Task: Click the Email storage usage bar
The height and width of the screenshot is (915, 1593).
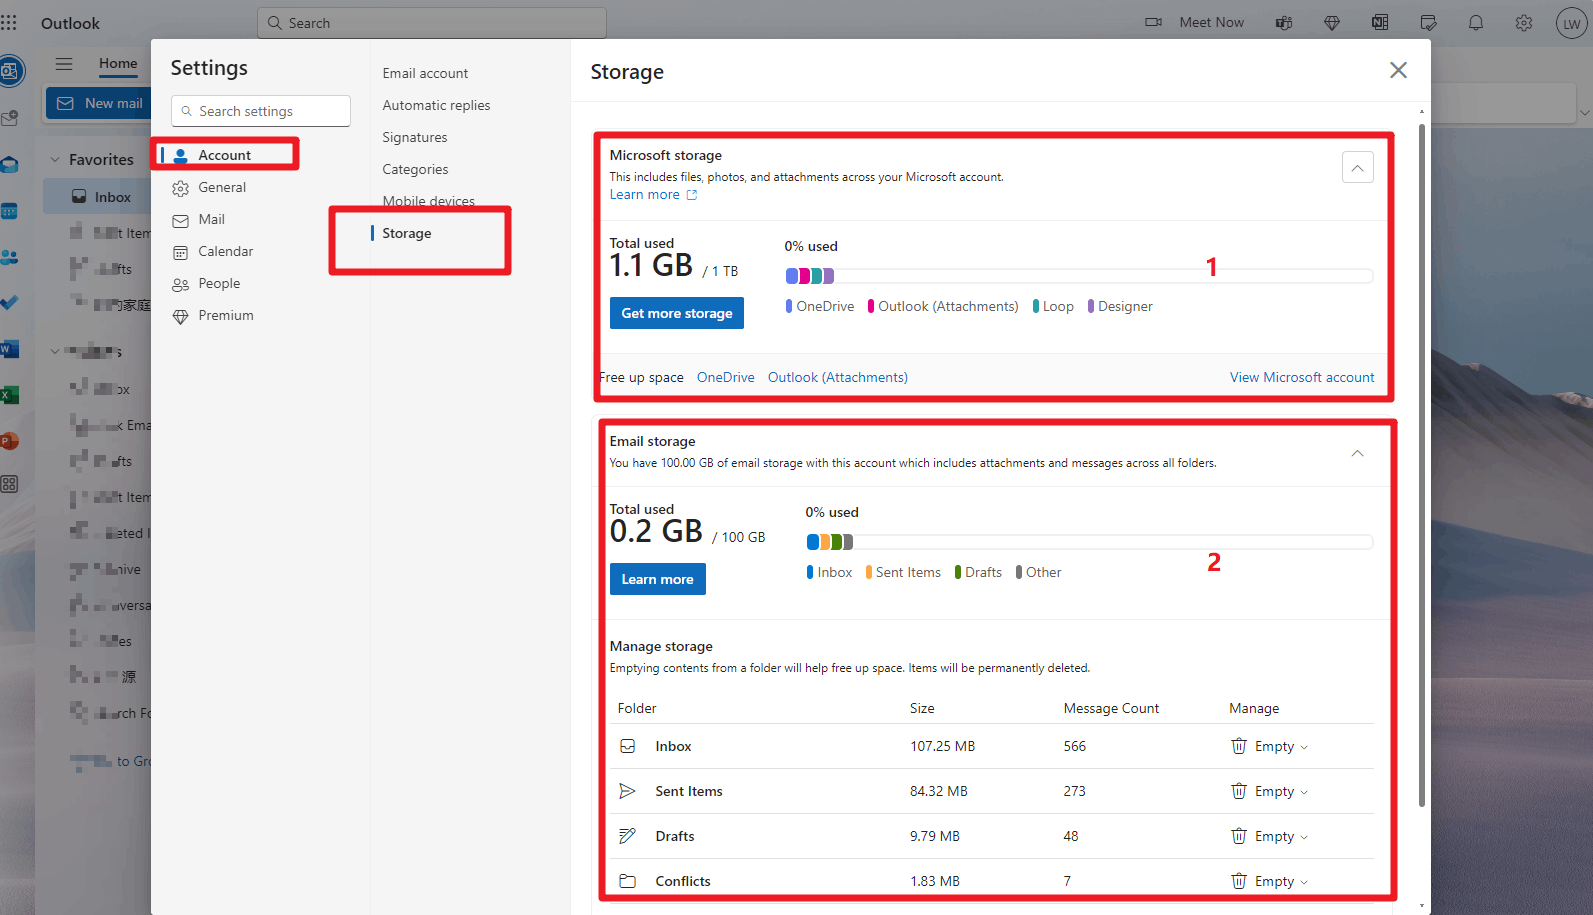Action: click(x=1089, y=542)
